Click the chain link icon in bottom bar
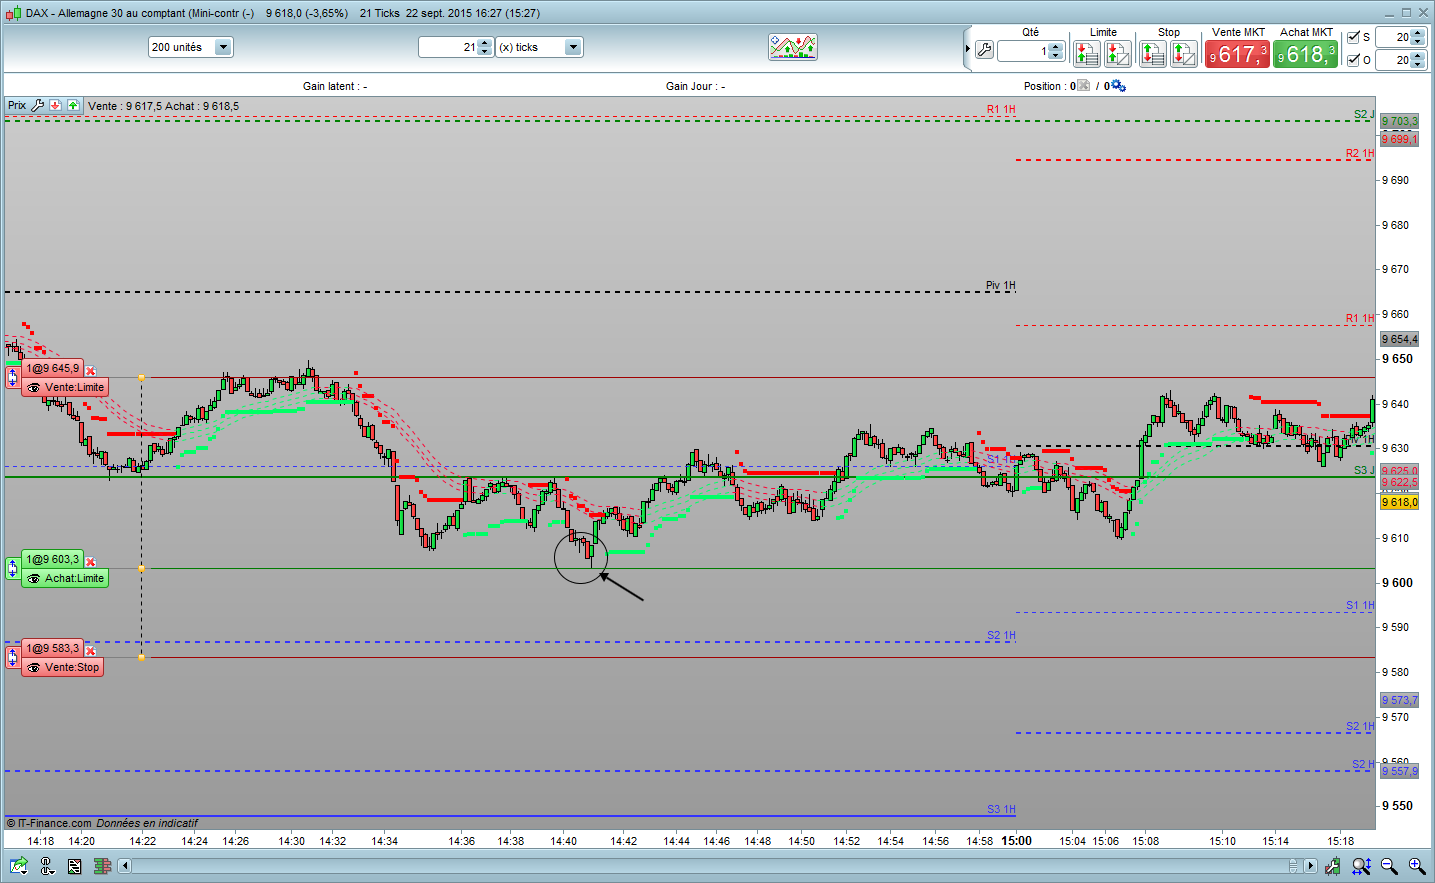The image size is (1435, 883). (47, 866)
